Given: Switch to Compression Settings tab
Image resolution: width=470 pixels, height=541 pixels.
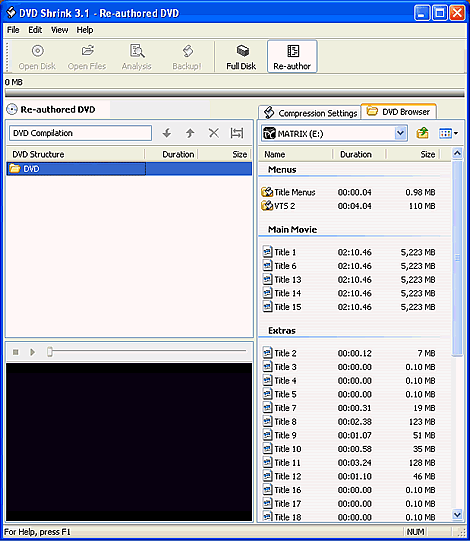Looking at the screenshot, I should click(x=310, y=113).
